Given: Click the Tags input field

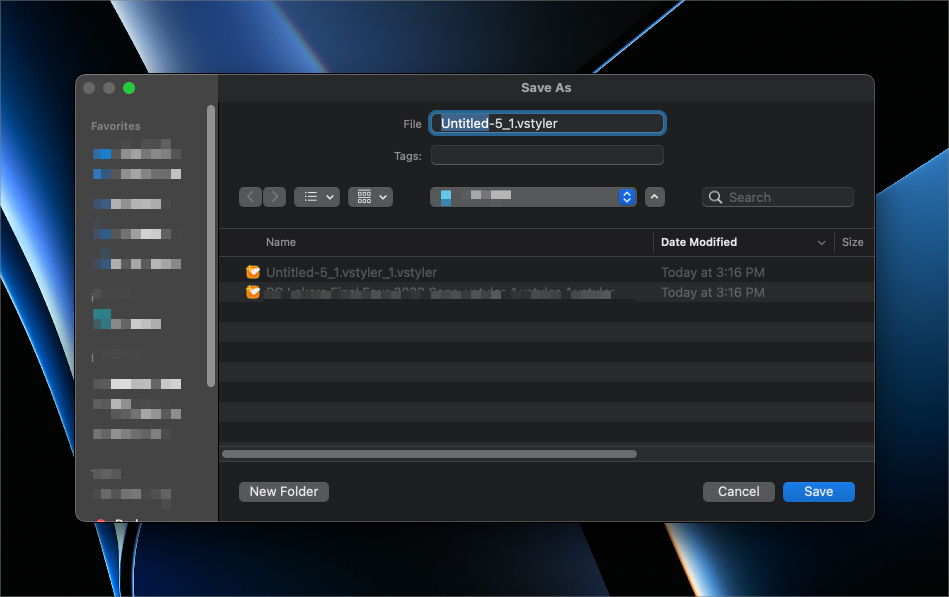Looking at the screenshot, I should coord(547,155).
